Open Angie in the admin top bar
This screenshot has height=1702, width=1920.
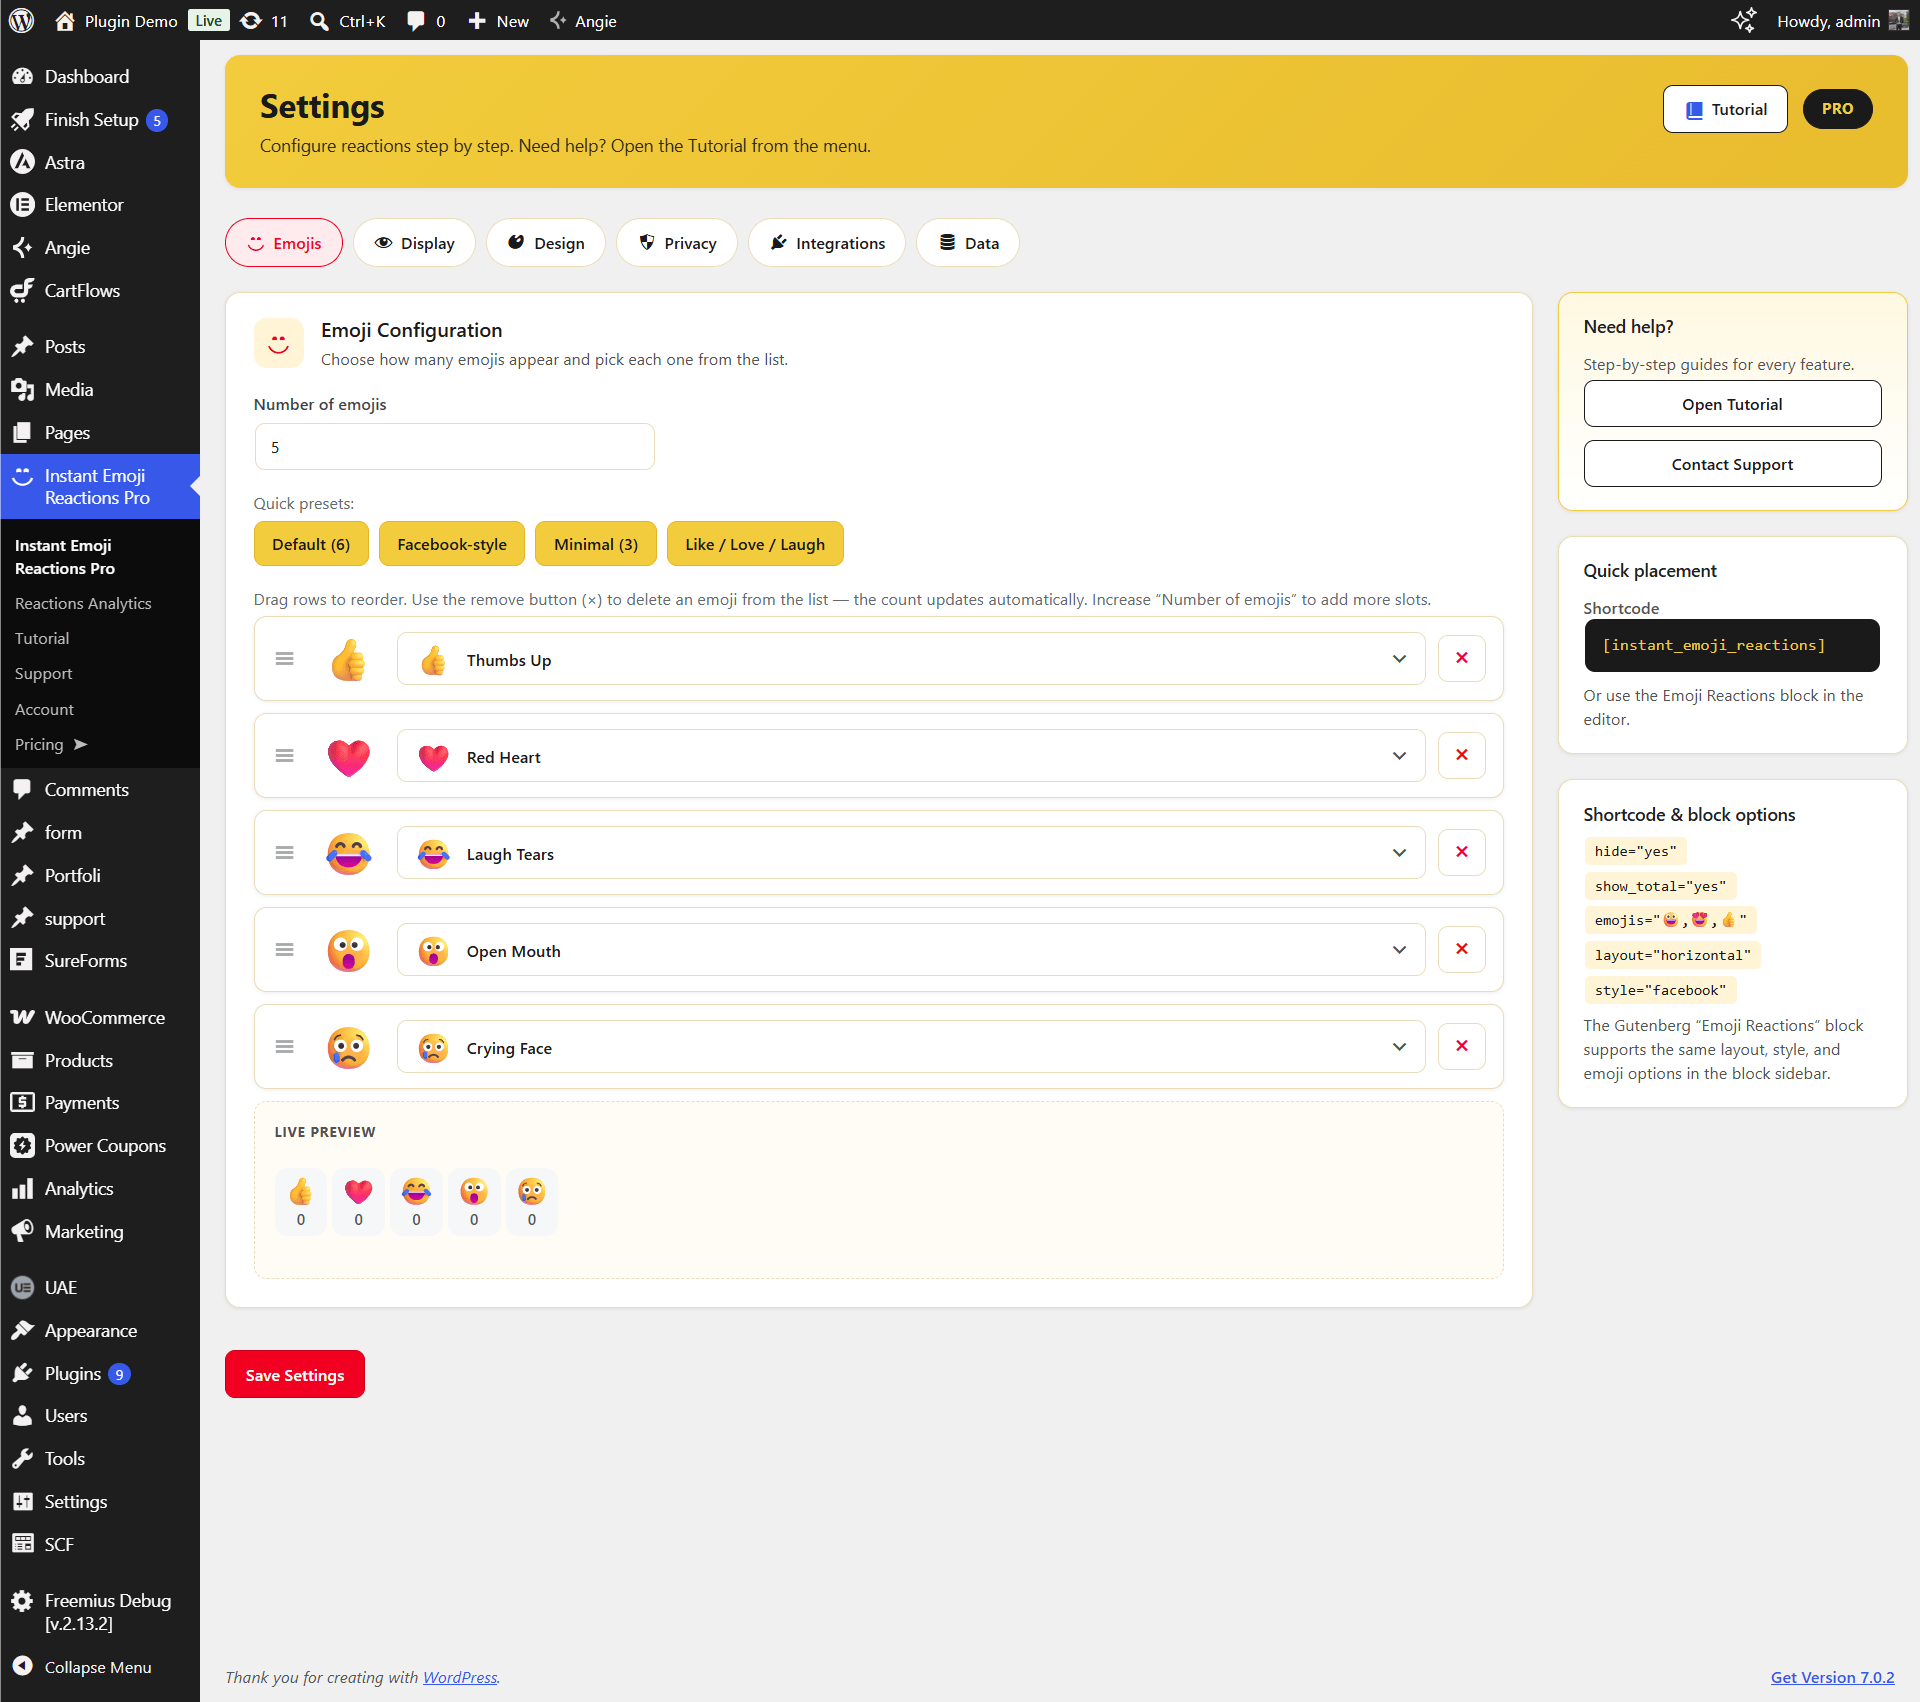pos(583,21)
